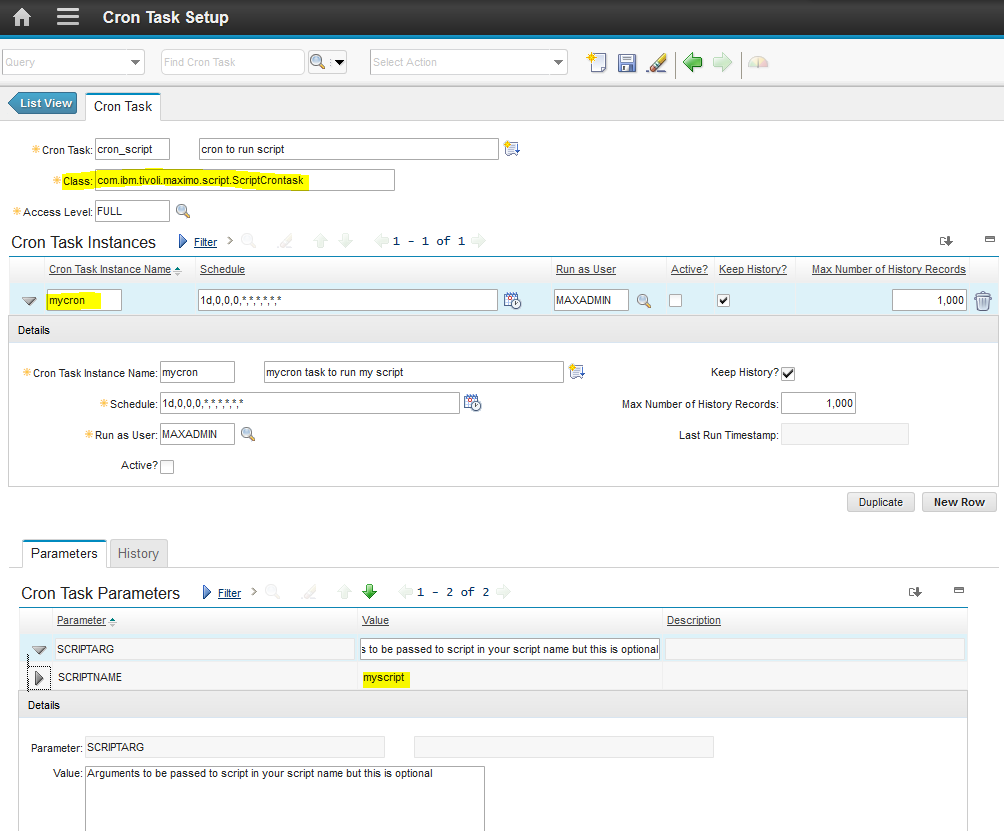Delete the mycron instance with trash icon
The image size is (1004, 831).
[x=983, y=300]
